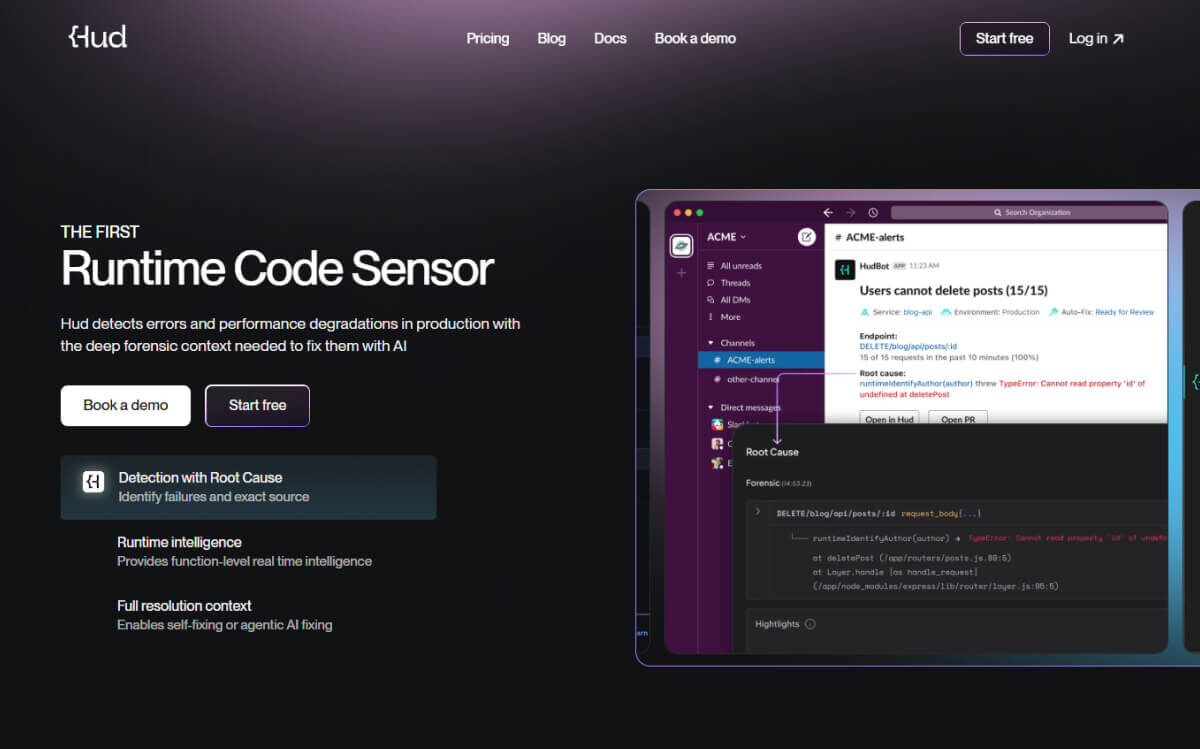Click the Auto-Fix icon in HudBot message
Screen dimensions: 1200x749
coord(1053,312)
